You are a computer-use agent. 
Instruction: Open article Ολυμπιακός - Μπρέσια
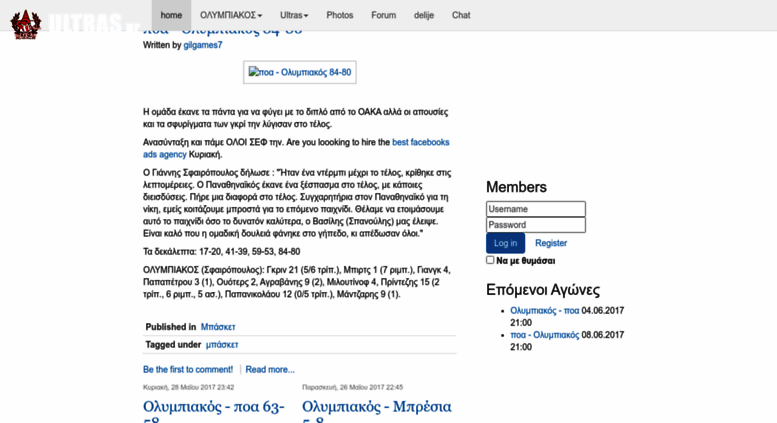[377, 411]
